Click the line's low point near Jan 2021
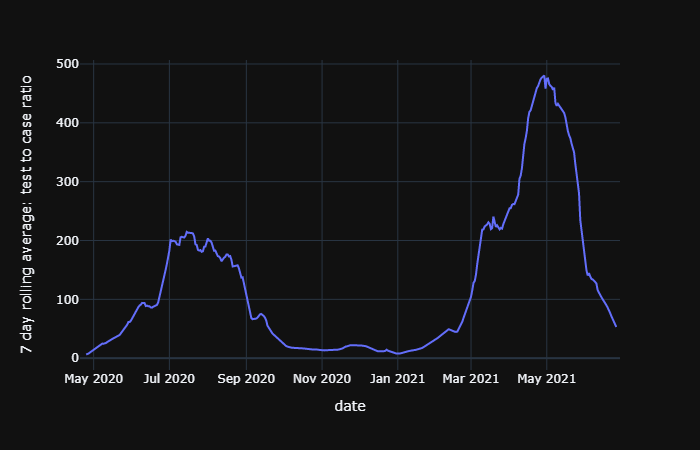700x450 pixels. [398, 353]
